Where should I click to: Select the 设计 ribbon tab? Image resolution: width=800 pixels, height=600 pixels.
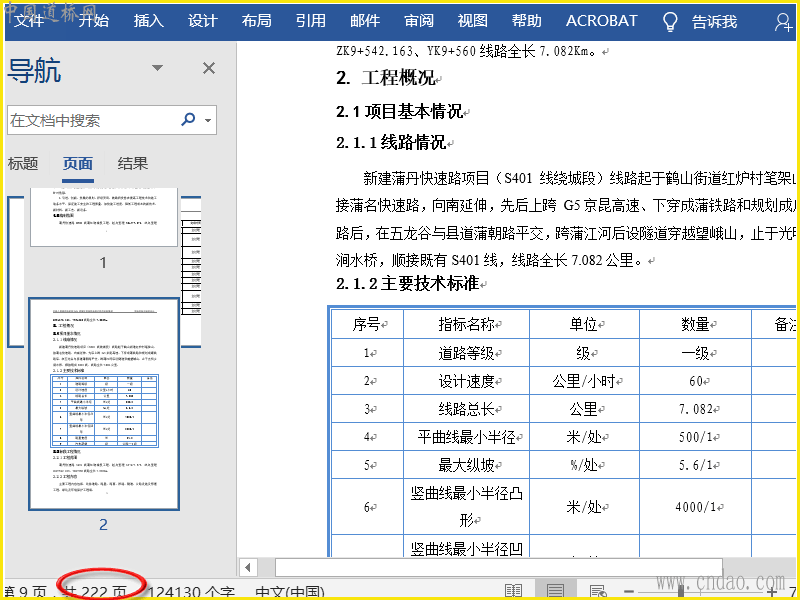pos(202,21)
